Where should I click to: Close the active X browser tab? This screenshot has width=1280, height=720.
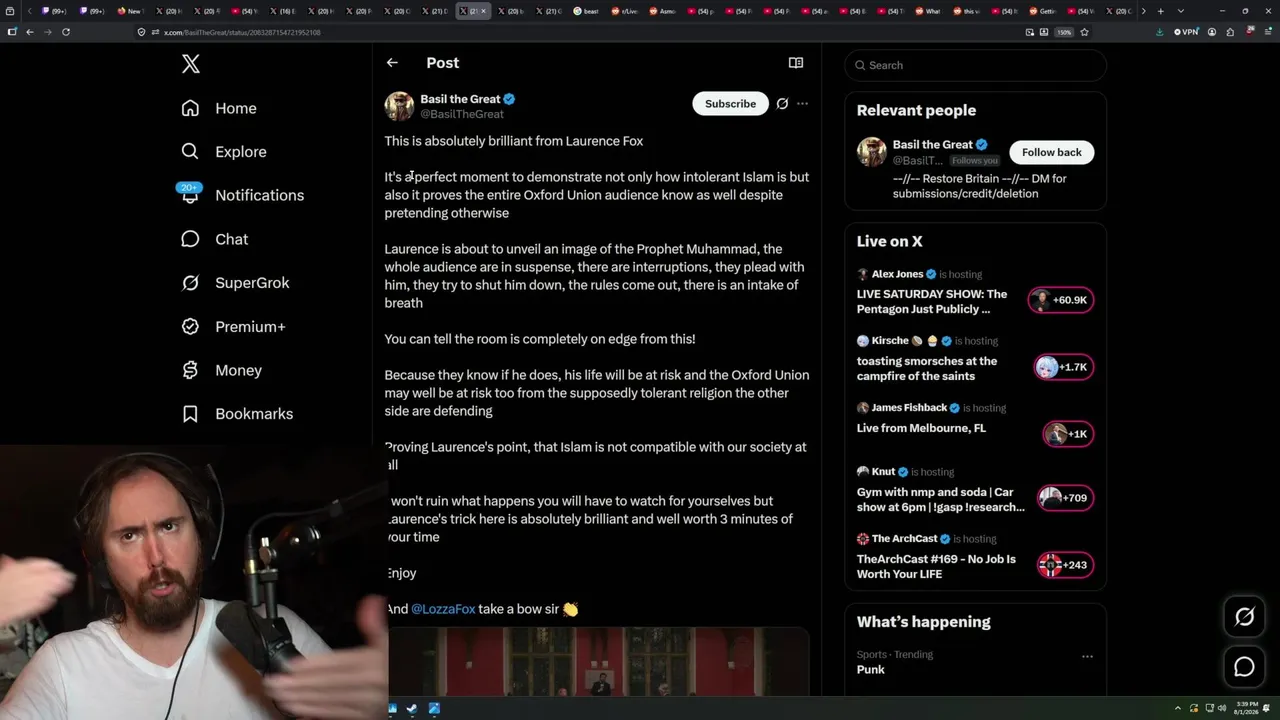484,11
